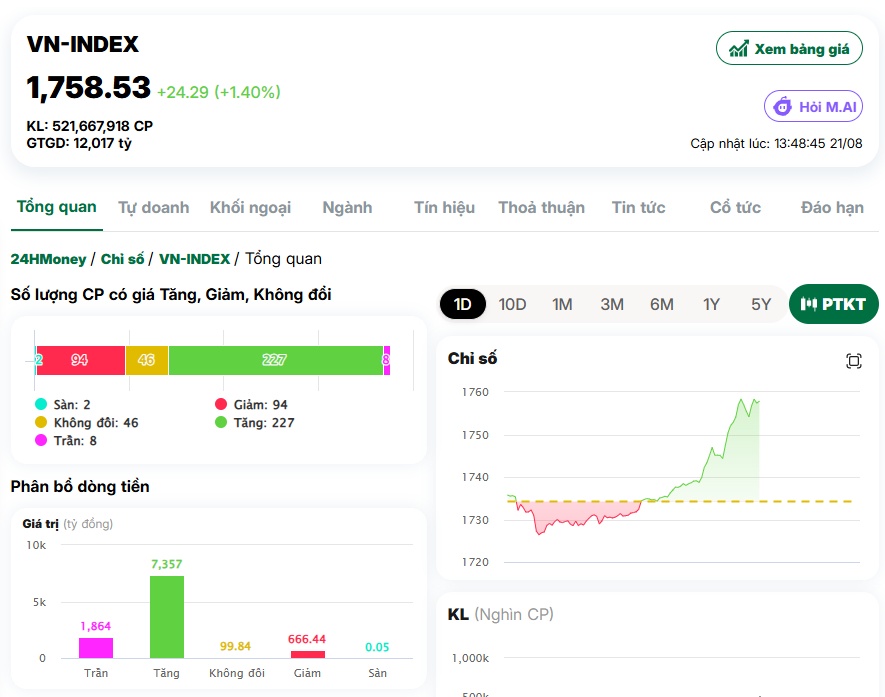The width and height of the screenshot is (885, 697).
Task: Click the M.AI robot icon
Action: [782, 106]
